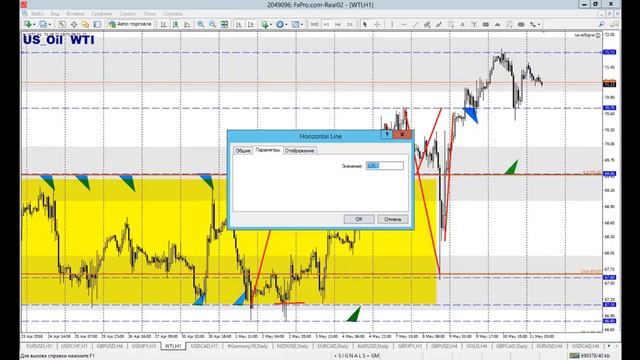640x360 pixels.
Task: Open the Window menu
Action: pos(149,13)
